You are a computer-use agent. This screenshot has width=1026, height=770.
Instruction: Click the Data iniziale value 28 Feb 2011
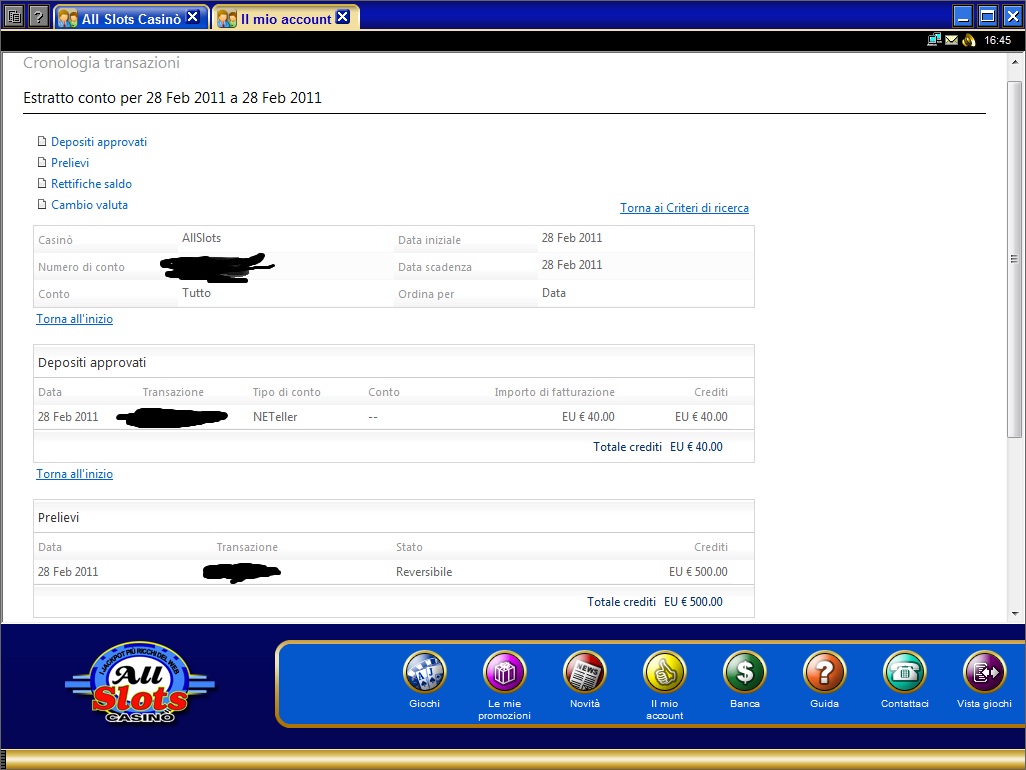coord(572,238)
